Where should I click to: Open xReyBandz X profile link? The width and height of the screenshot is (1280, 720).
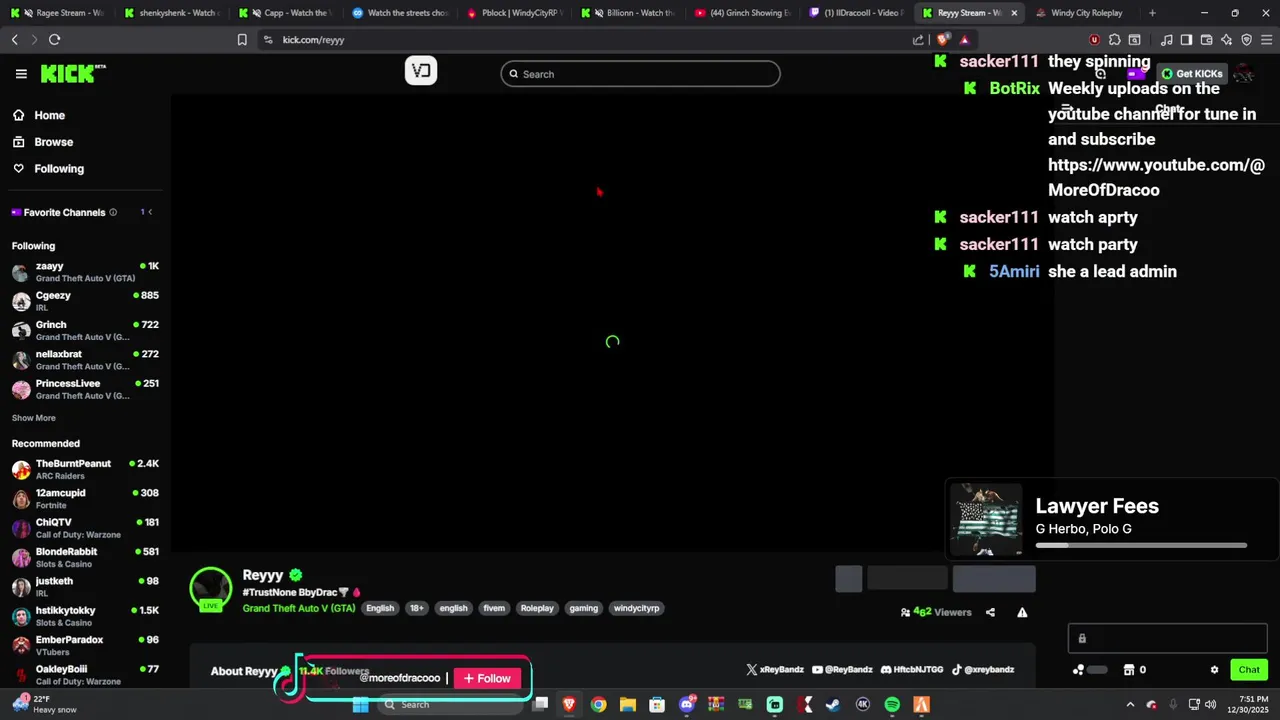pos(775,669)
